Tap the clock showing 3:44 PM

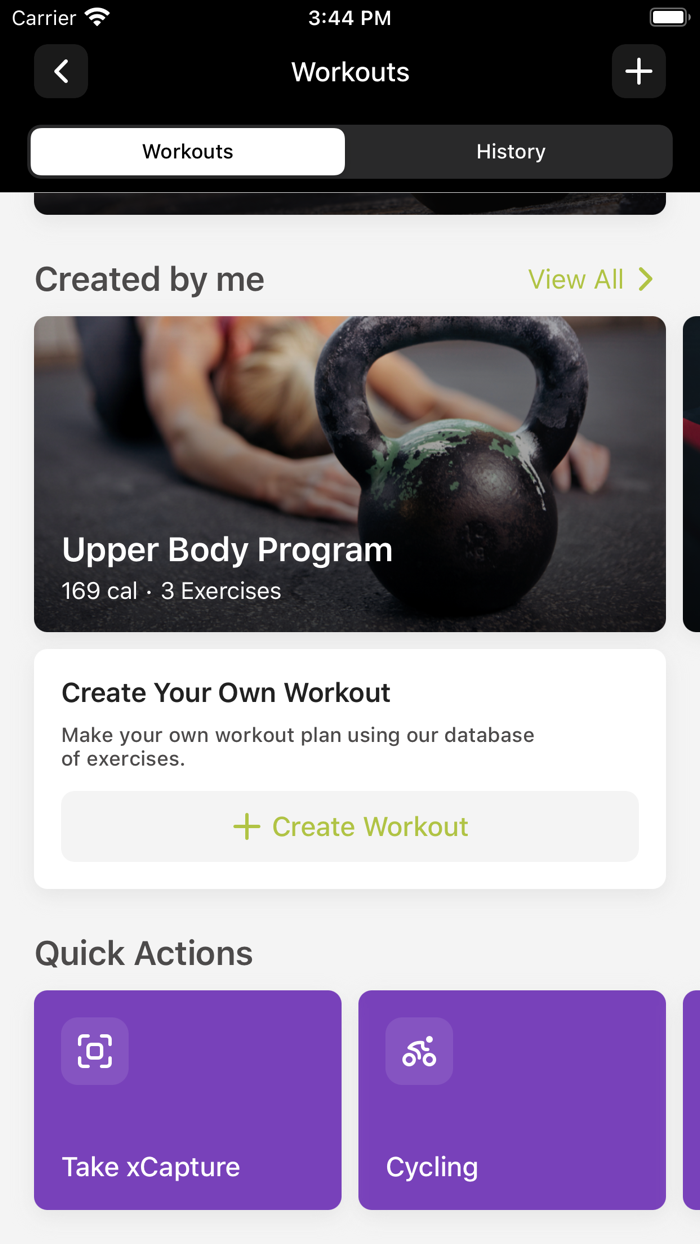(350, 16)
